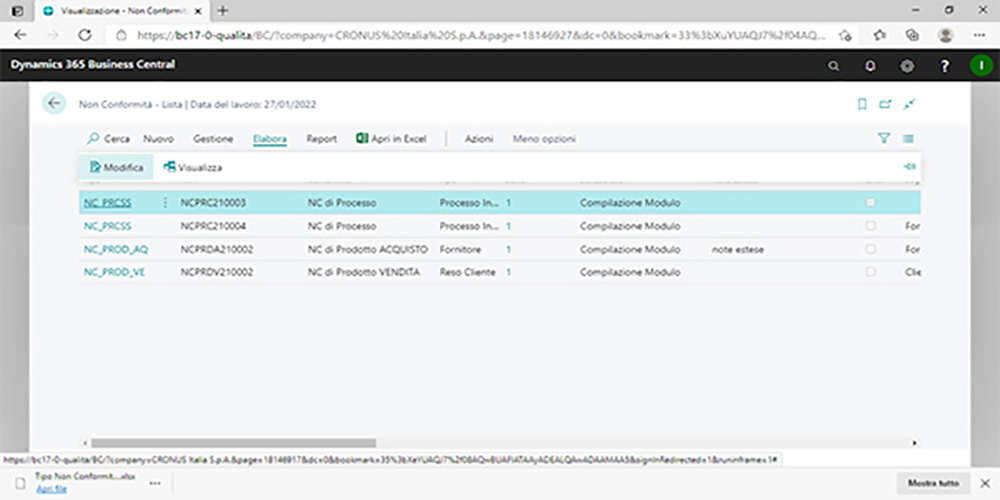This screenshot has height=500, width=1000.
Task: Click the bookmark icon on the page
Action: (x=862, y=104)
